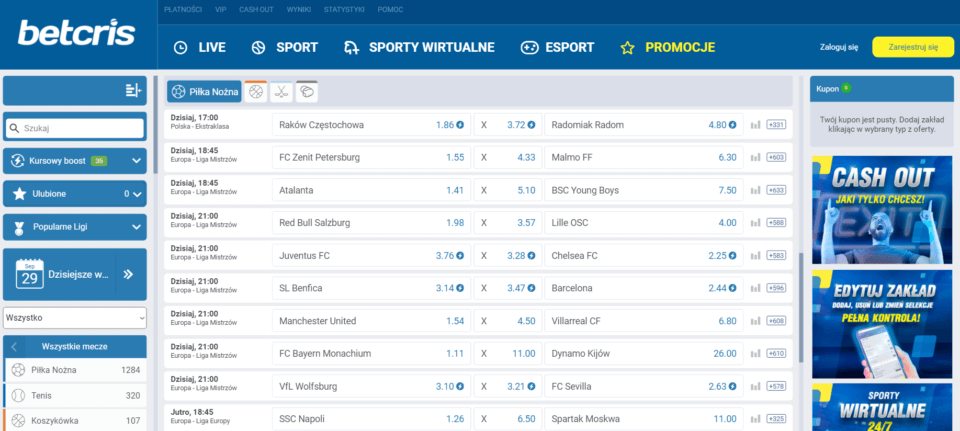Bet on Dynamo Kijów at 26.00
Screen dimensions: 960x431
[x=644, y=354]
